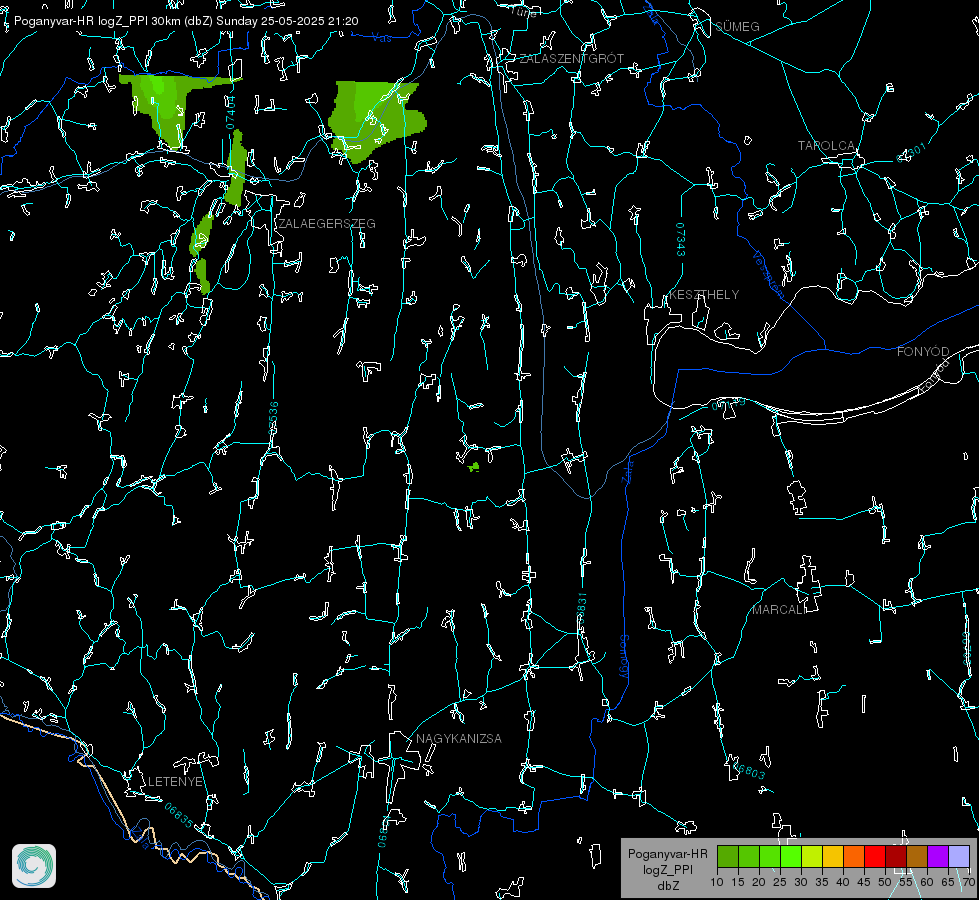Select the dark green 10–15 dBZ swatch
This screenshot has width=979, height=900.
(727, 856)
